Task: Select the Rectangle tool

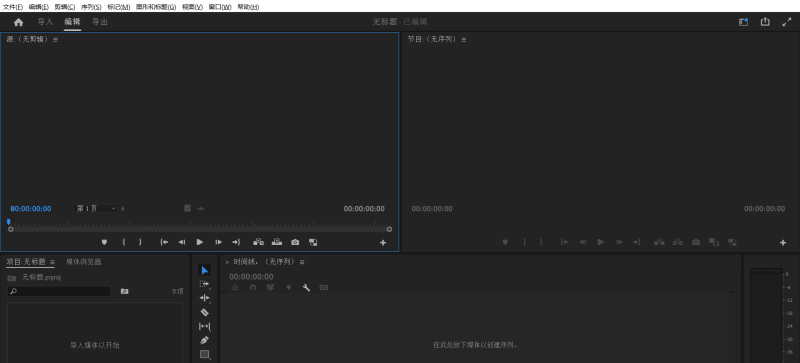Action: coord(205,354)
